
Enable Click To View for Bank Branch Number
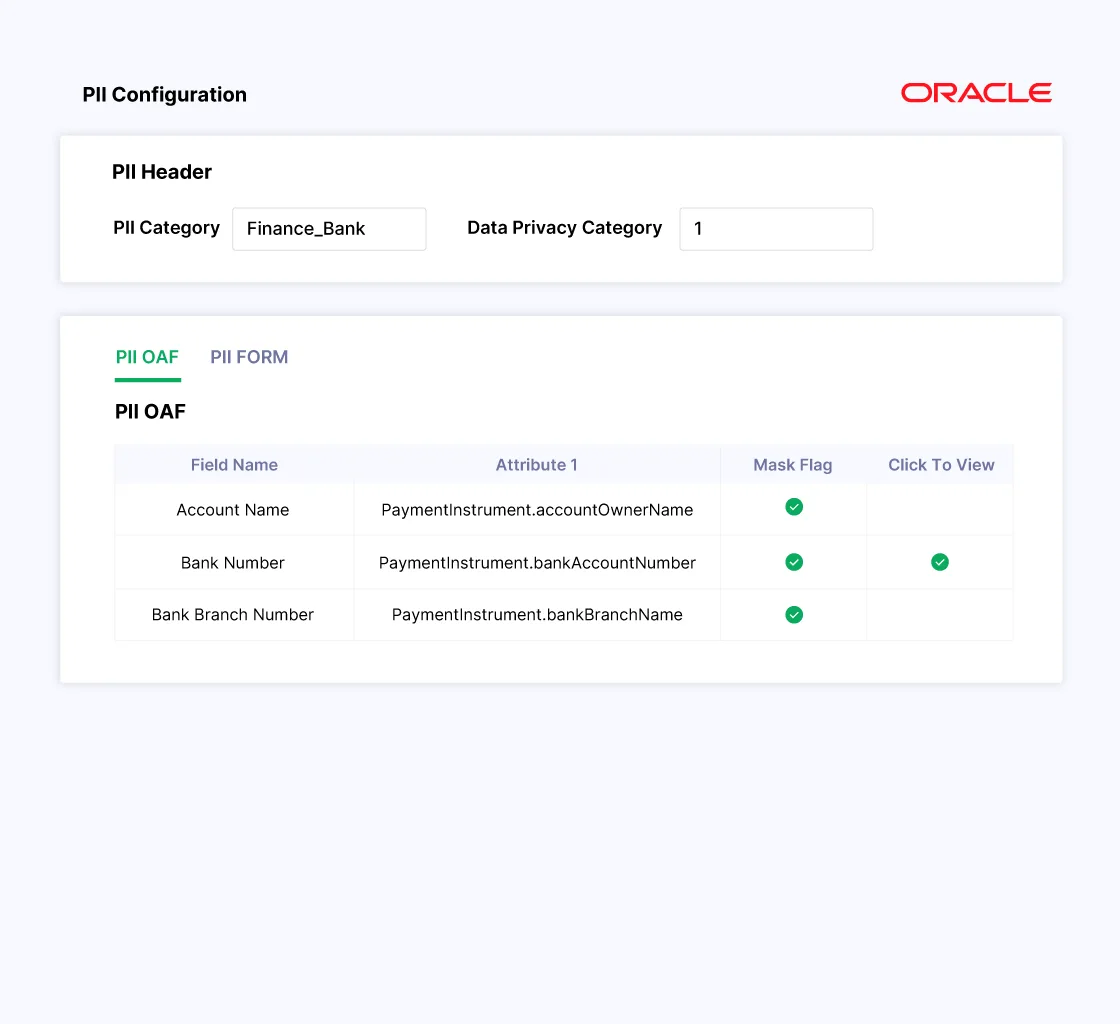click(940, 614)
